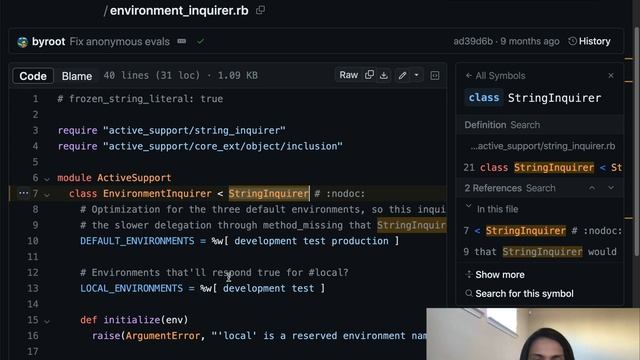Open the Raw file view
The image size is (640, 360).
349,75
